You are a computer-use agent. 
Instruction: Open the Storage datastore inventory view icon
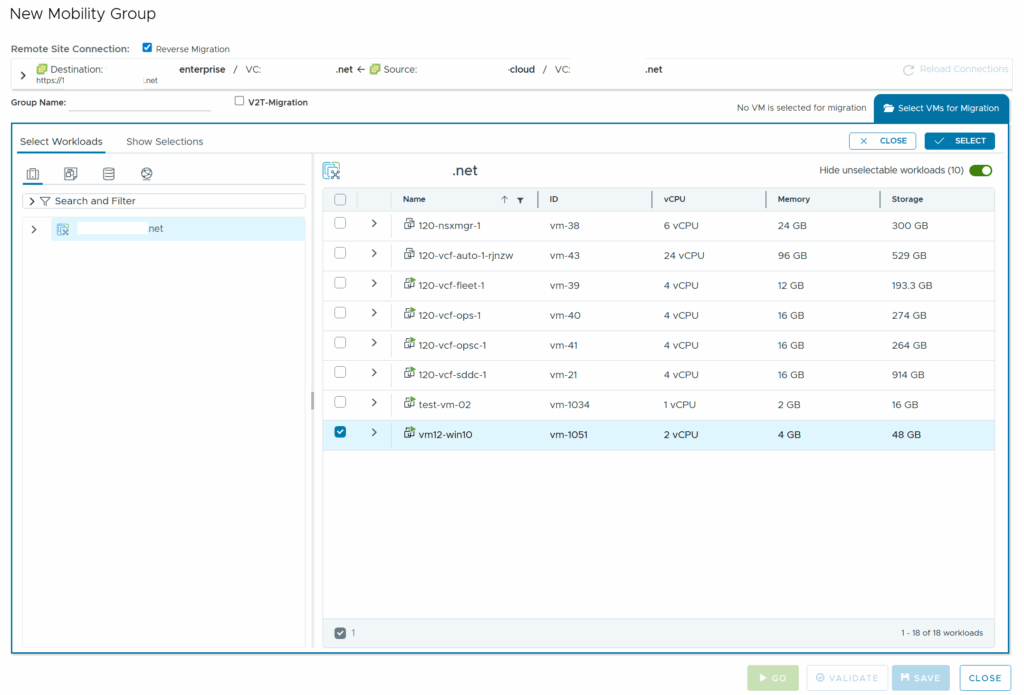pyautogui.click(x=109, y=174)
